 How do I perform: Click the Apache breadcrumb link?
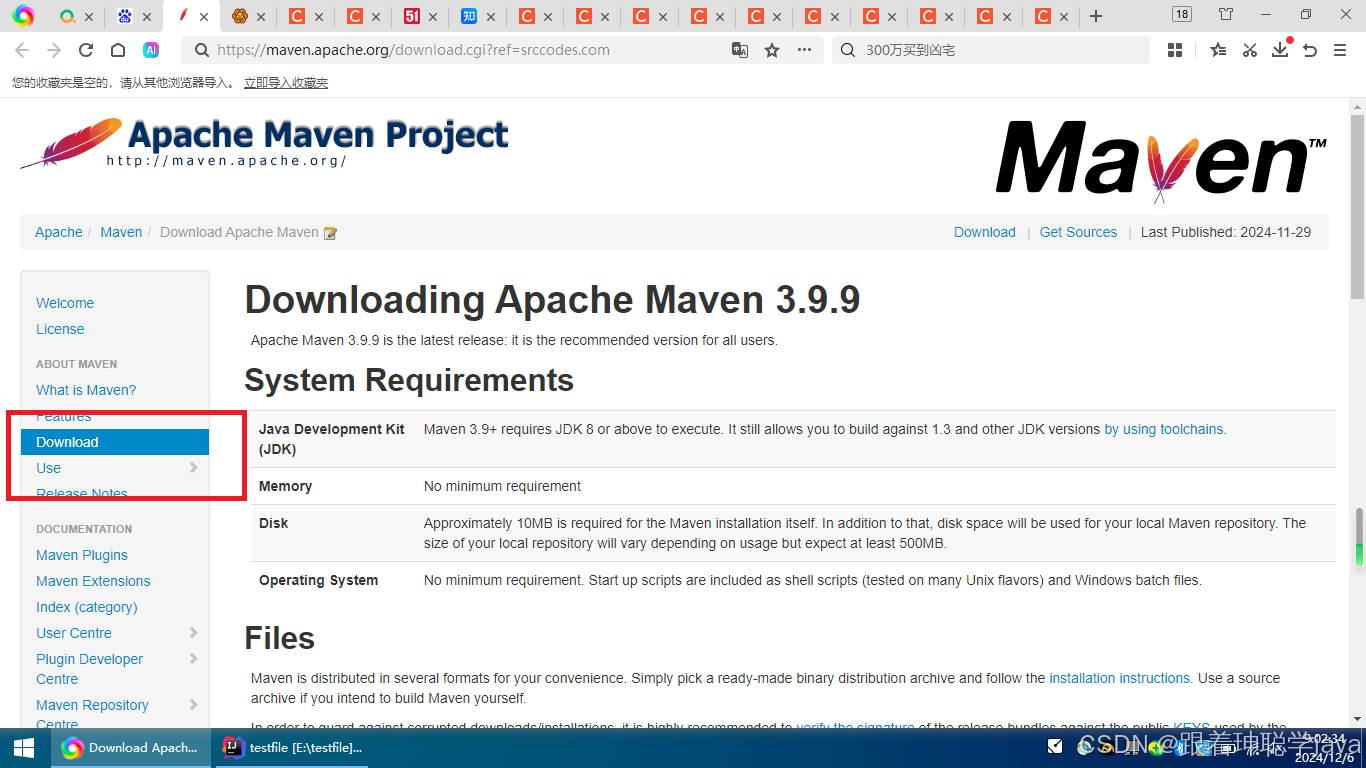click(59, 232)
